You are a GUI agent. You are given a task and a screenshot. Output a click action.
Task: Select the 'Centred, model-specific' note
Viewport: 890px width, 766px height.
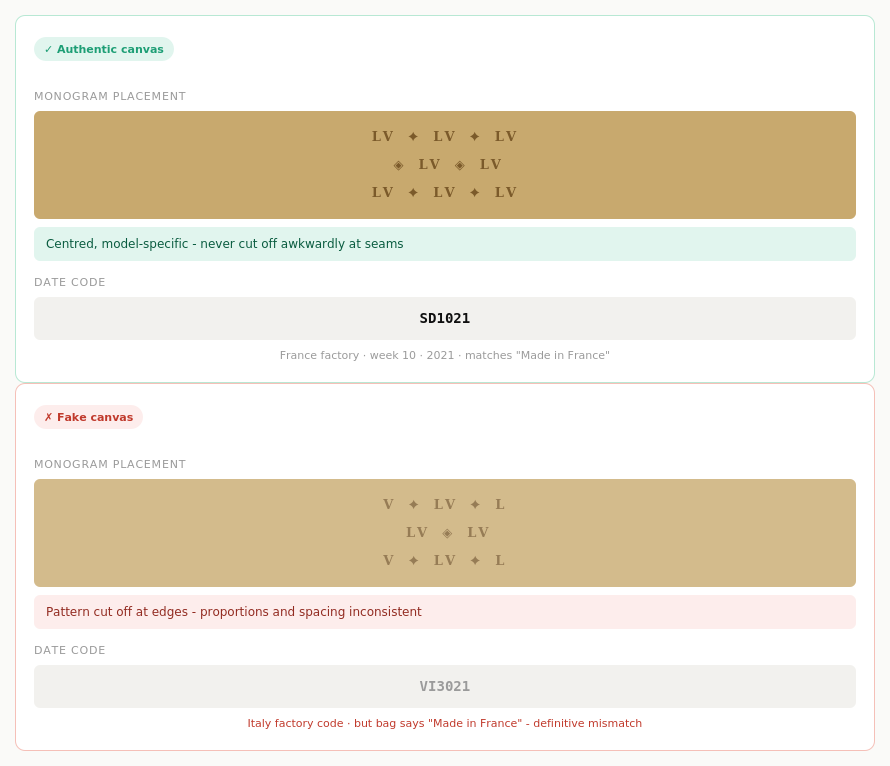pyautogui.click(x=445, y=244)
